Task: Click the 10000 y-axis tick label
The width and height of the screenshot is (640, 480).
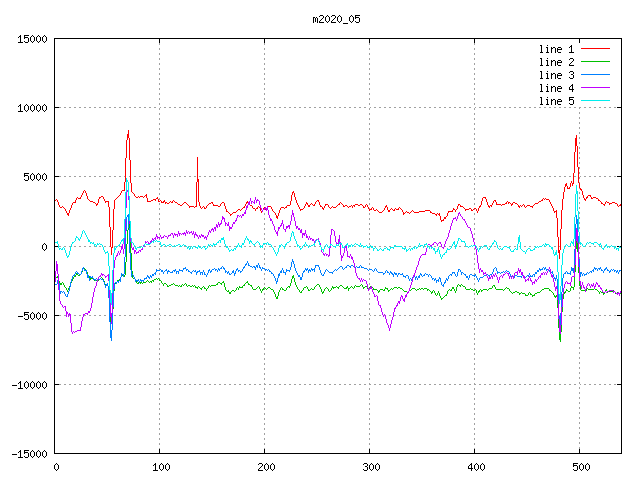Action: tap(32, 108)
